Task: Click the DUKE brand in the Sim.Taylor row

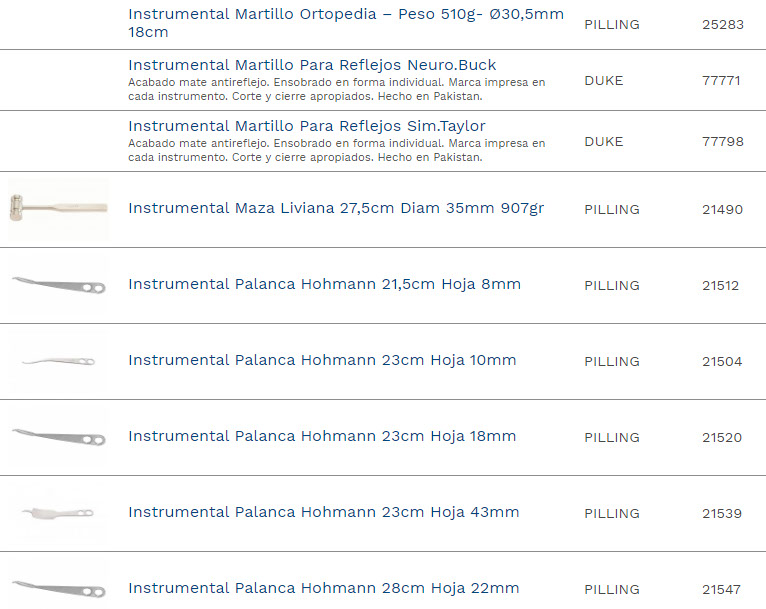Action: (603, 142)
